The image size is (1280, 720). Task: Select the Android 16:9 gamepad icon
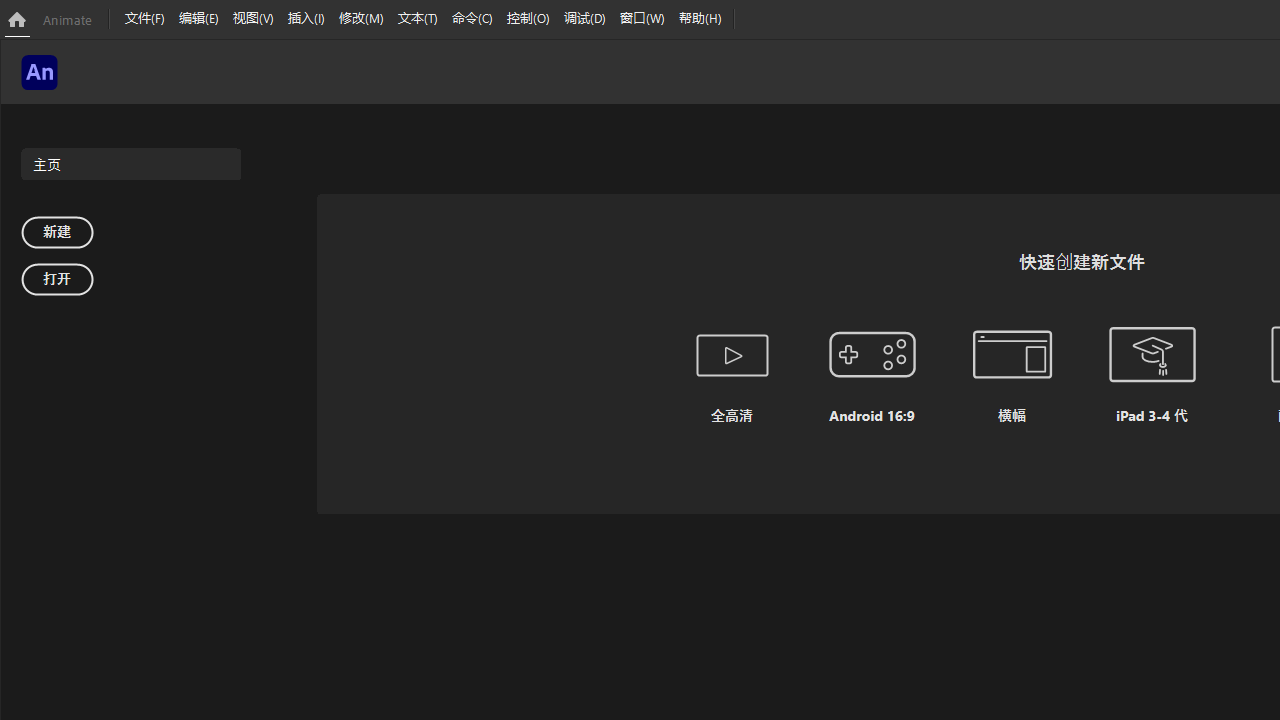[x=871, y=355]
